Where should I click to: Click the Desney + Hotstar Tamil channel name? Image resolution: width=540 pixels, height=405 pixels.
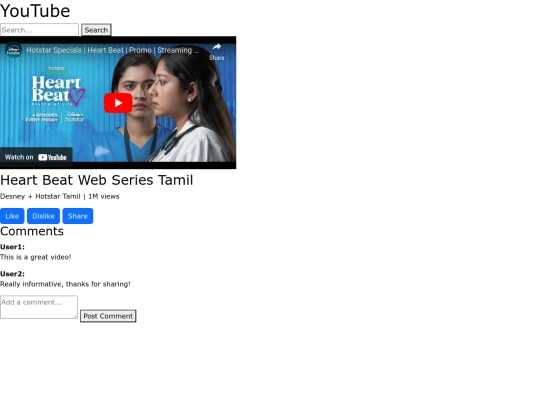pyautogui.click(x=40, y=196)
